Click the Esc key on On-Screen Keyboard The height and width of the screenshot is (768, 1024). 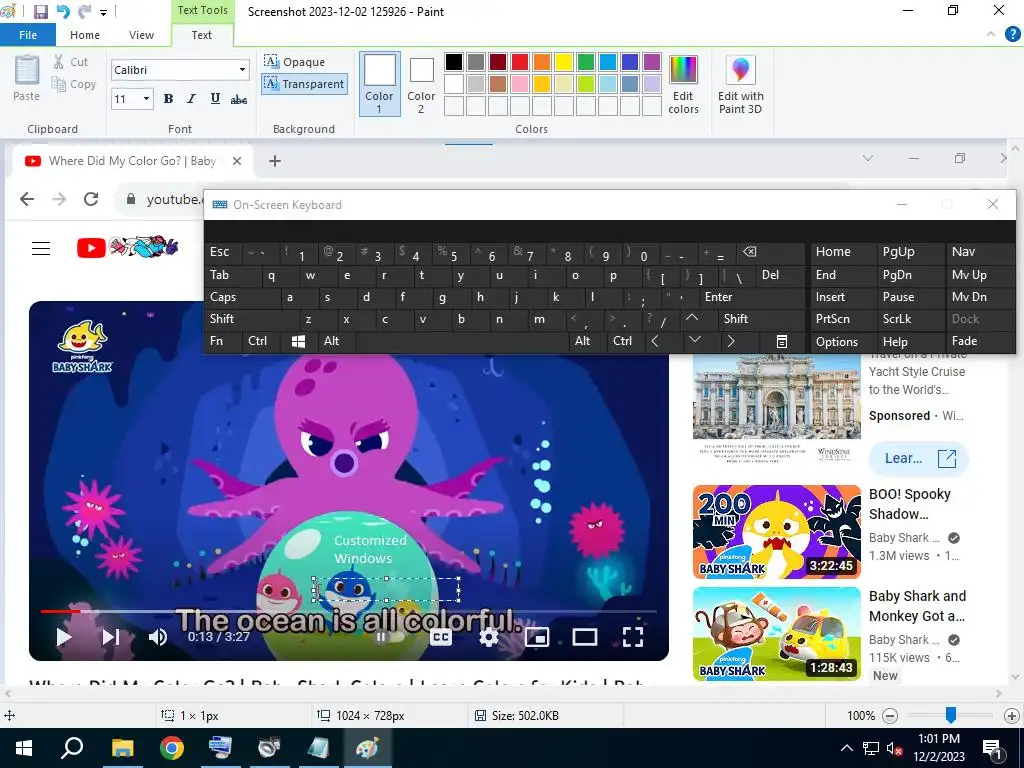[223, 252]
